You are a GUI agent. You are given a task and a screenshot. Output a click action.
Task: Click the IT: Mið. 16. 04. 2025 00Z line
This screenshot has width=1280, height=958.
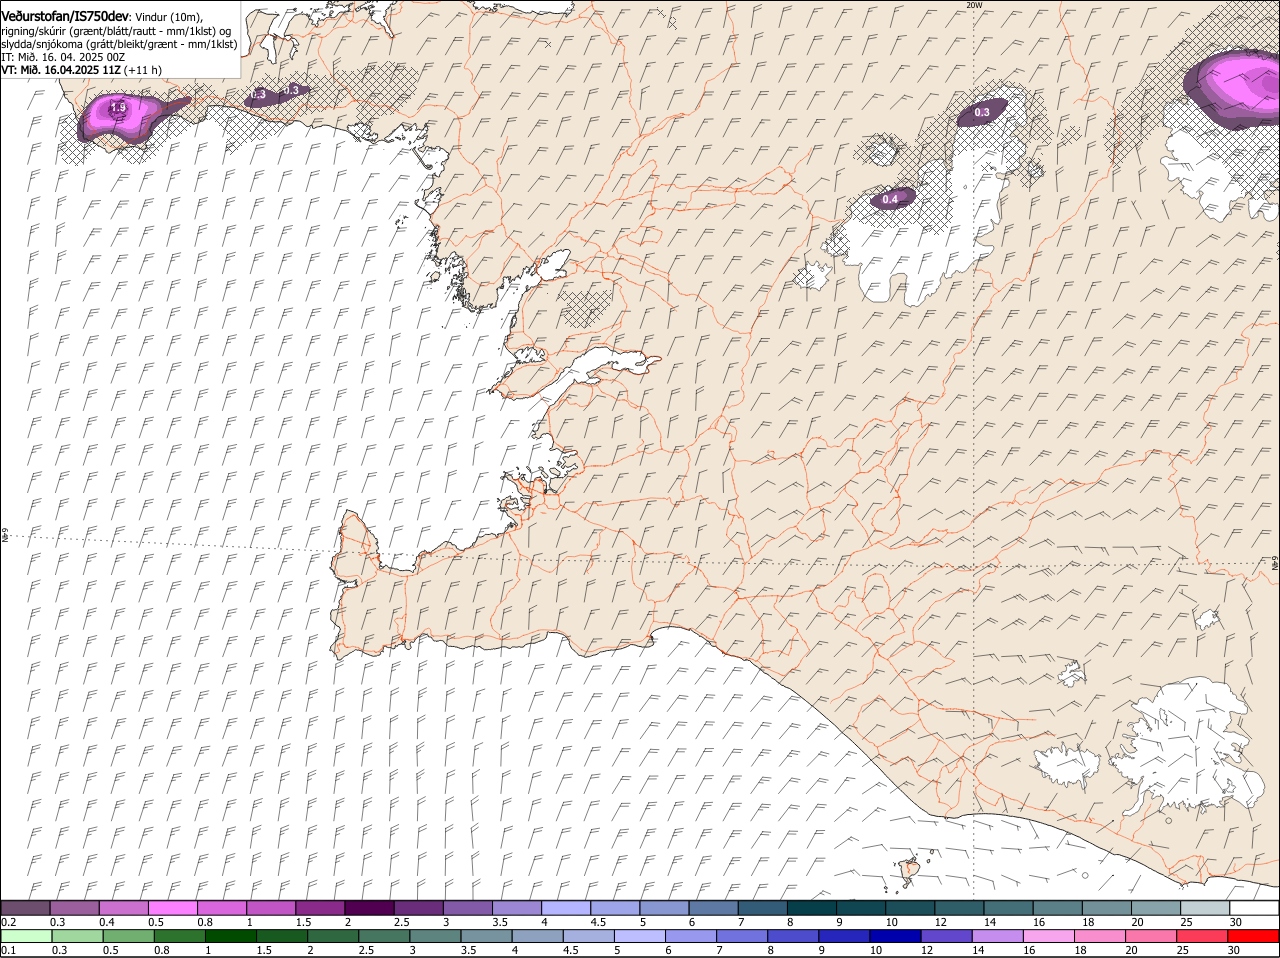pyautogui.click(x=63, y=57)
